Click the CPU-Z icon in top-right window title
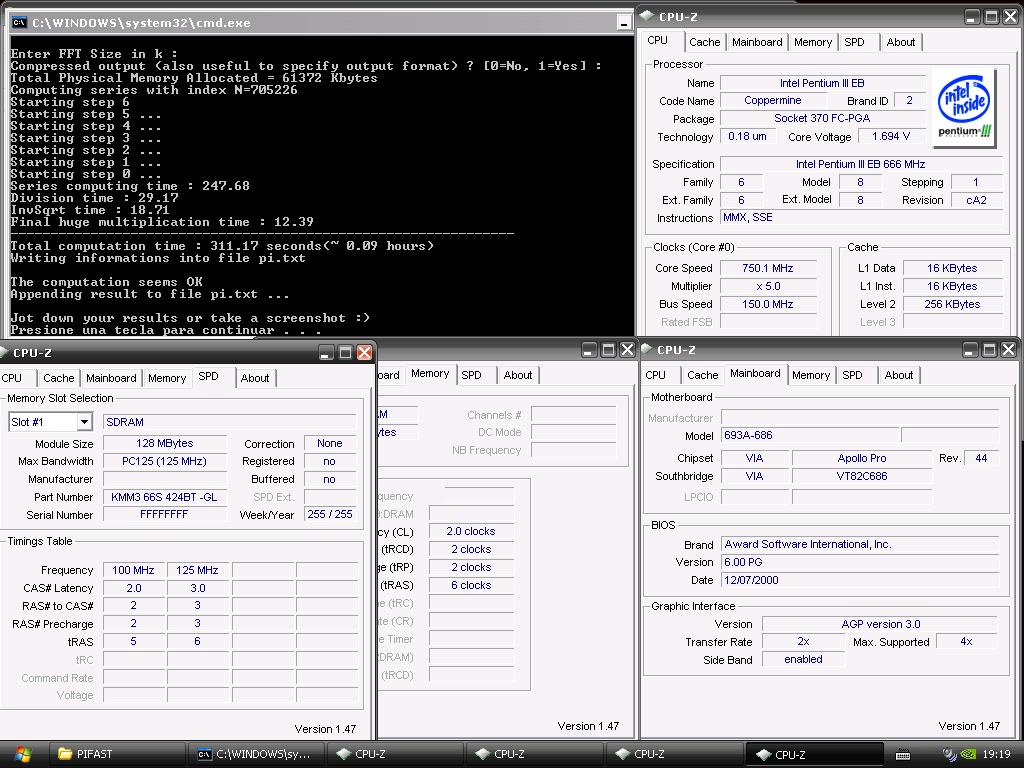1024x768 pixels. pyautogui.click(x=647, y=16)
